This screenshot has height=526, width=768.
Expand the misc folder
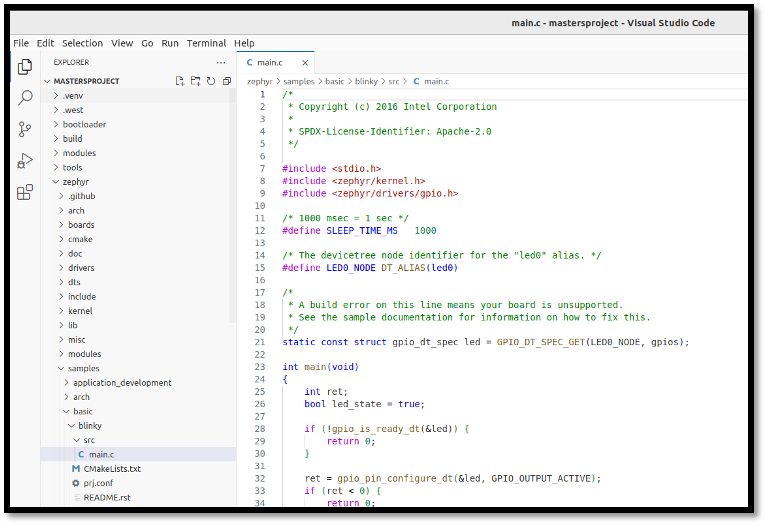[x=138, y=340]
